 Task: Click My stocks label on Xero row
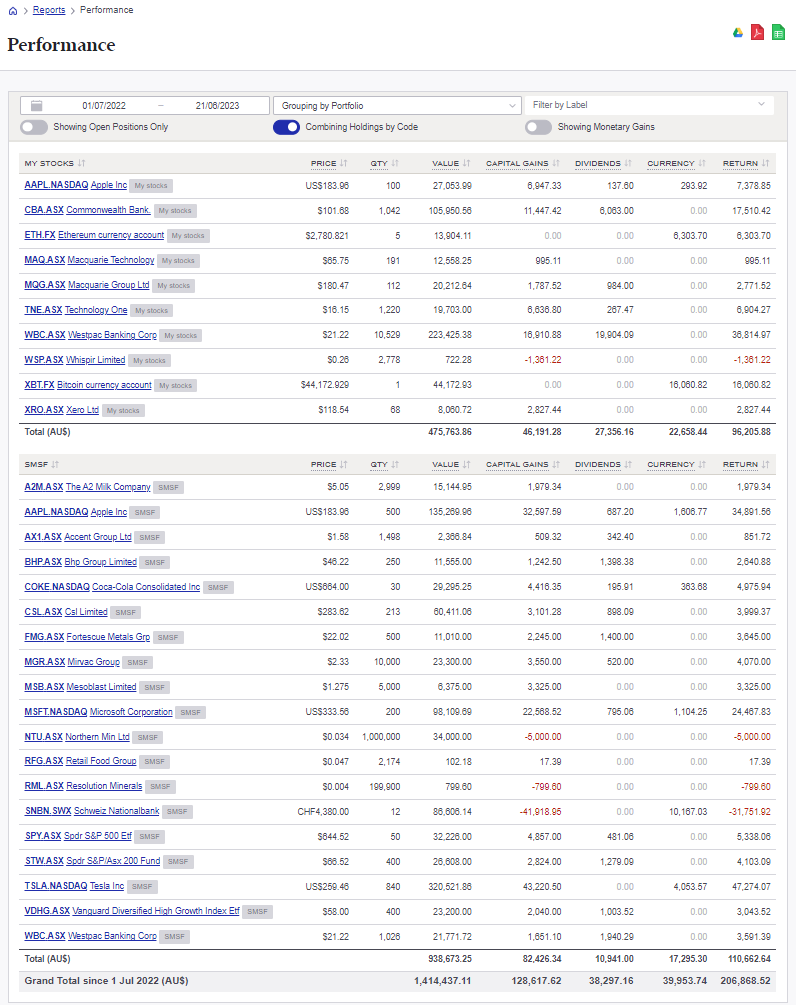[123, 410]
